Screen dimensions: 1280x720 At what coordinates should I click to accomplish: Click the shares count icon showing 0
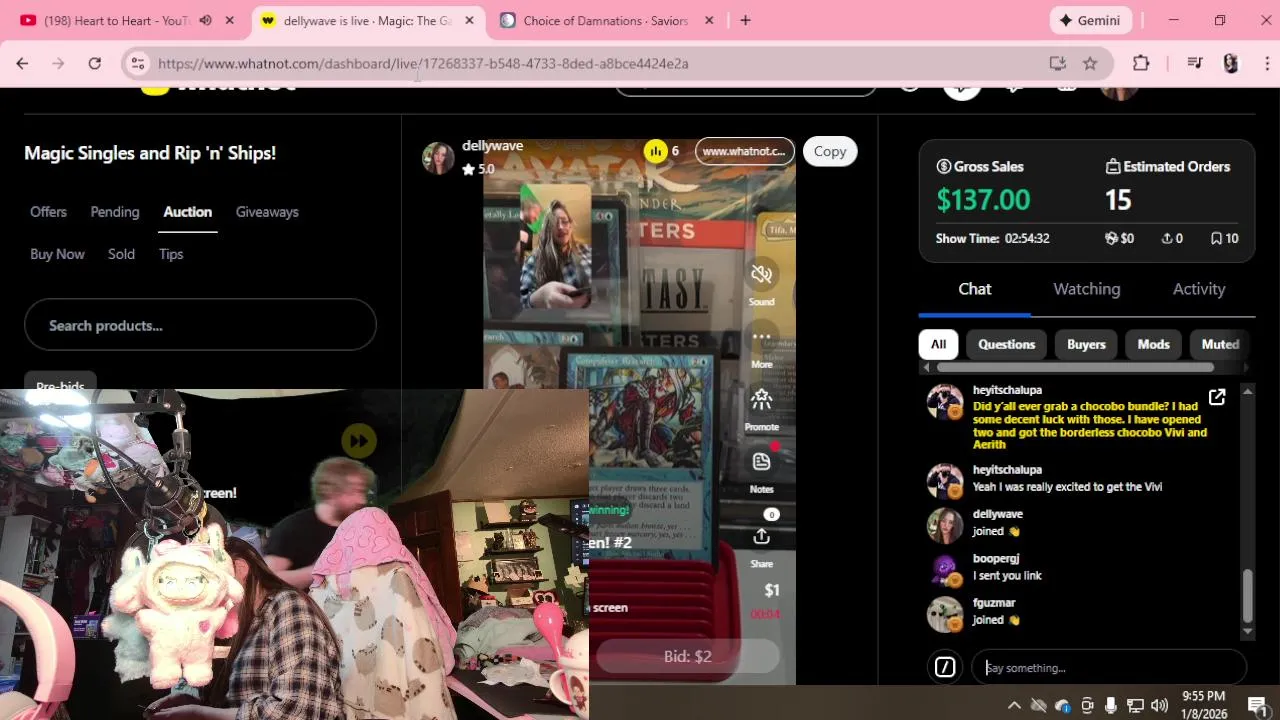tap(1166, 238)
